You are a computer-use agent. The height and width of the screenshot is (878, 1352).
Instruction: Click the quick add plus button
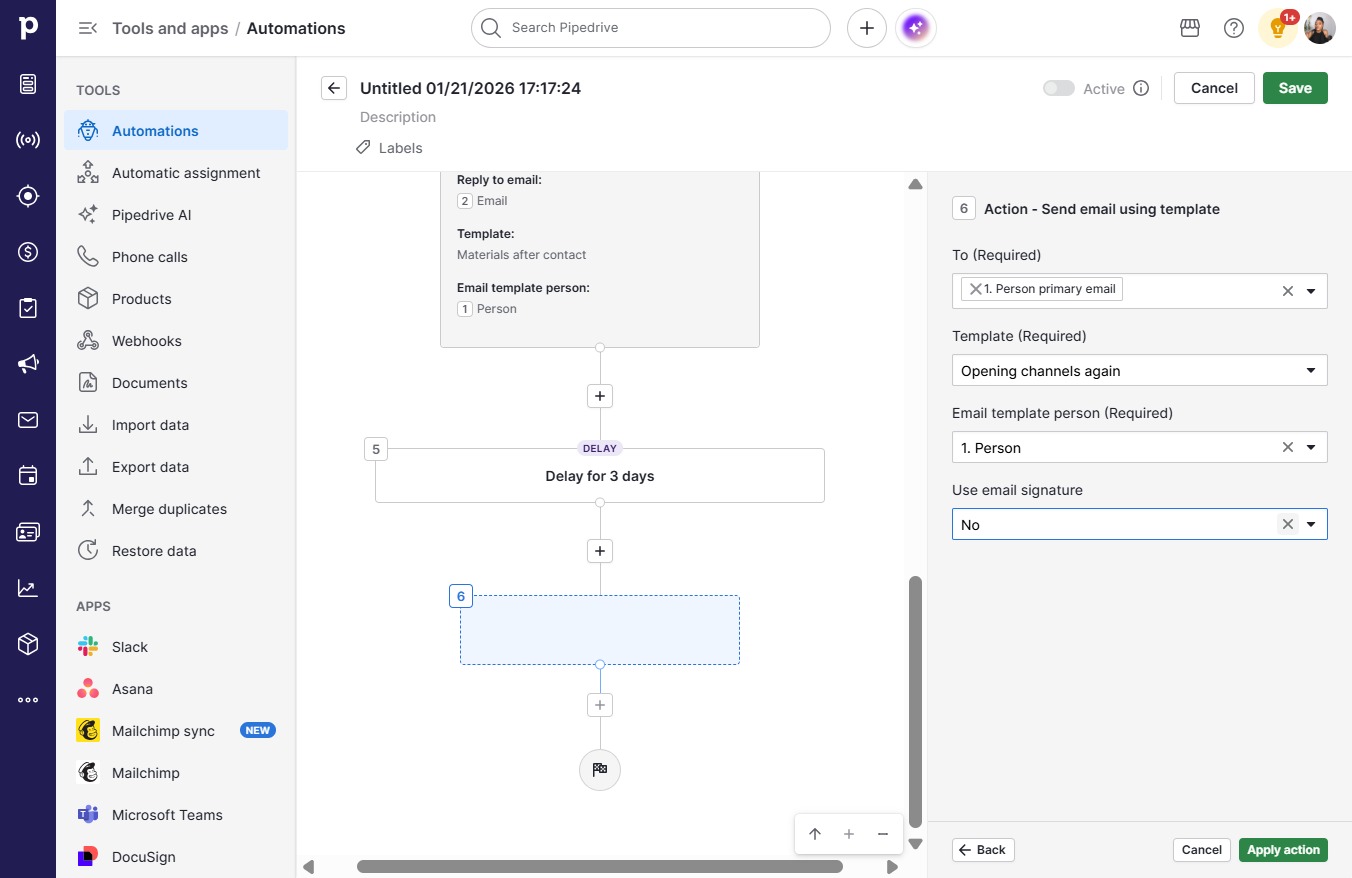click(867, 28)
